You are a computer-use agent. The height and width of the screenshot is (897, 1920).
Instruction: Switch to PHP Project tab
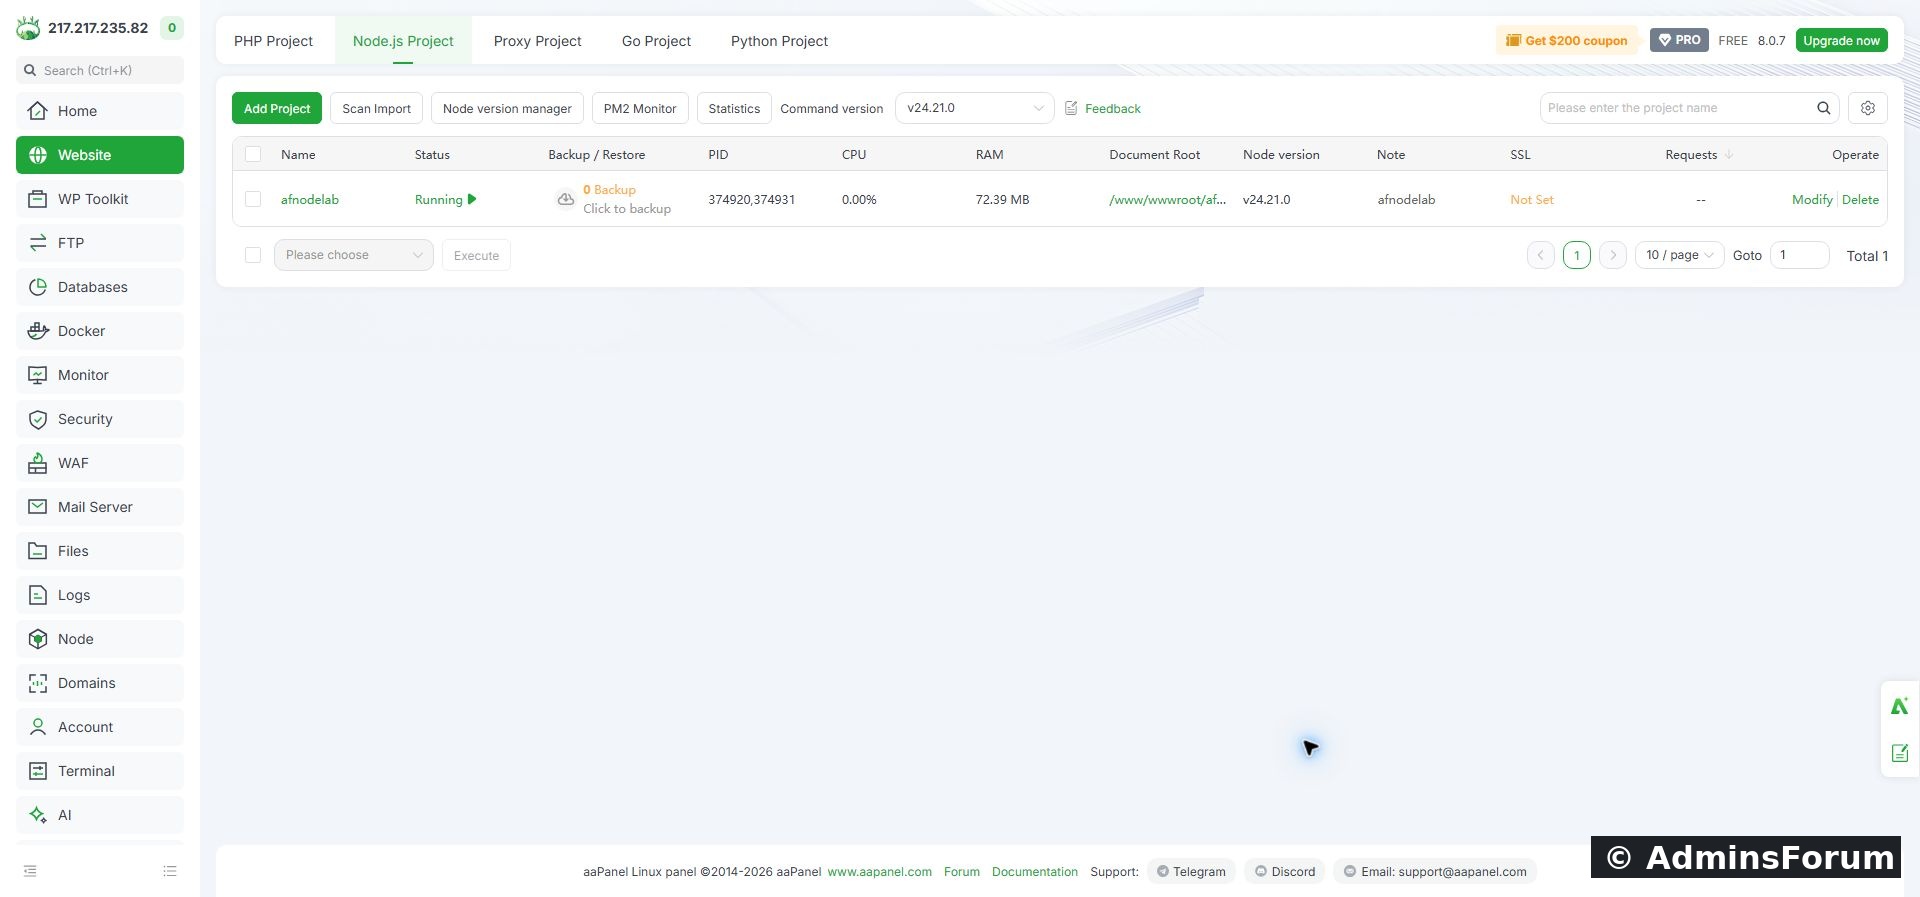(273, 41)
